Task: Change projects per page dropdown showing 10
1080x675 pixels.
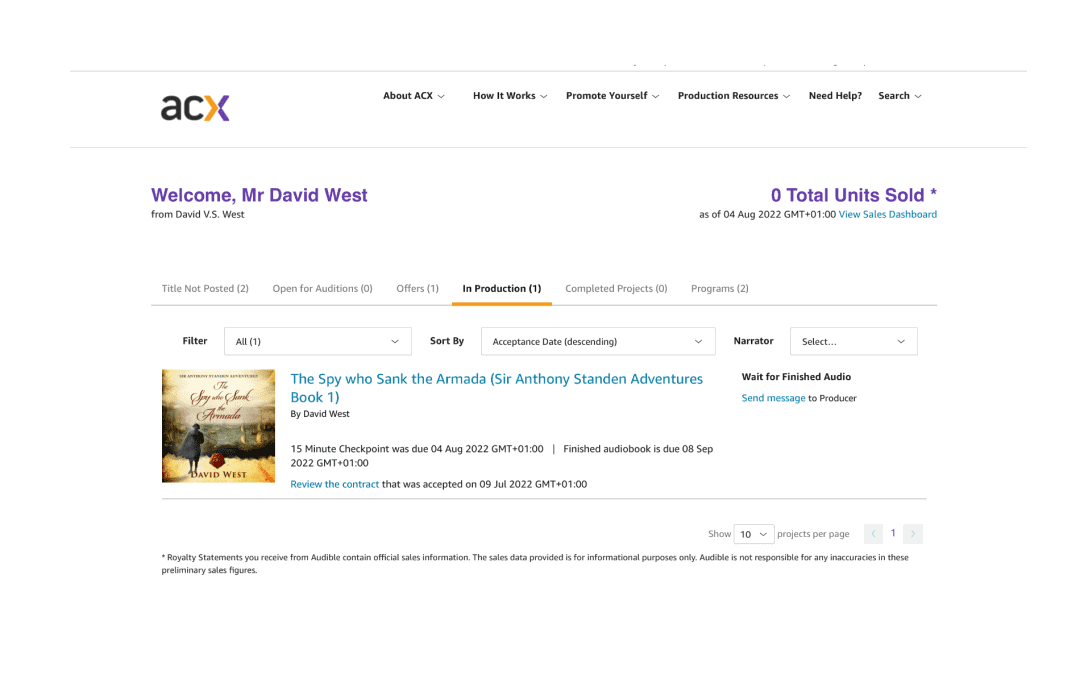Action: click(x=754, y=534)
